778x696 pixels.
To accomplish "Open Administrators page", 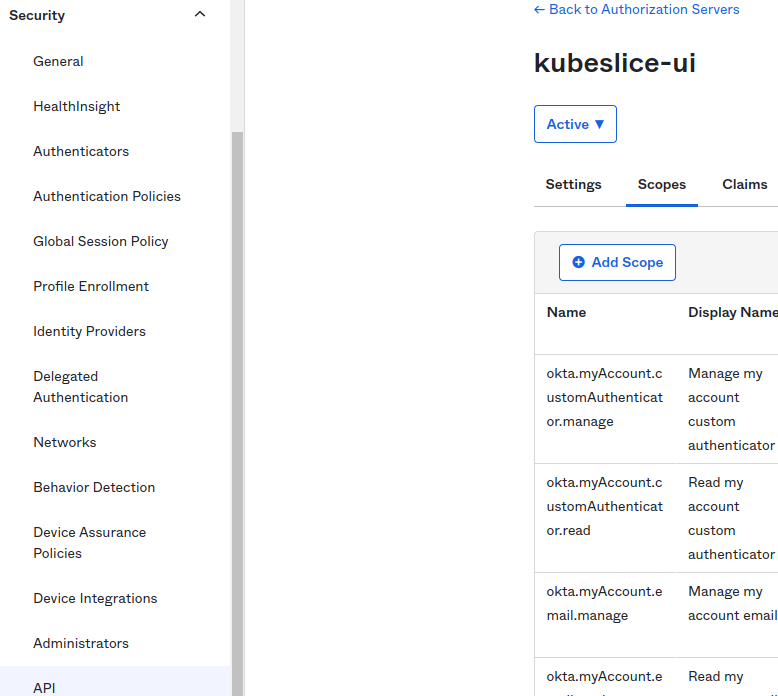I will (81, 643).
